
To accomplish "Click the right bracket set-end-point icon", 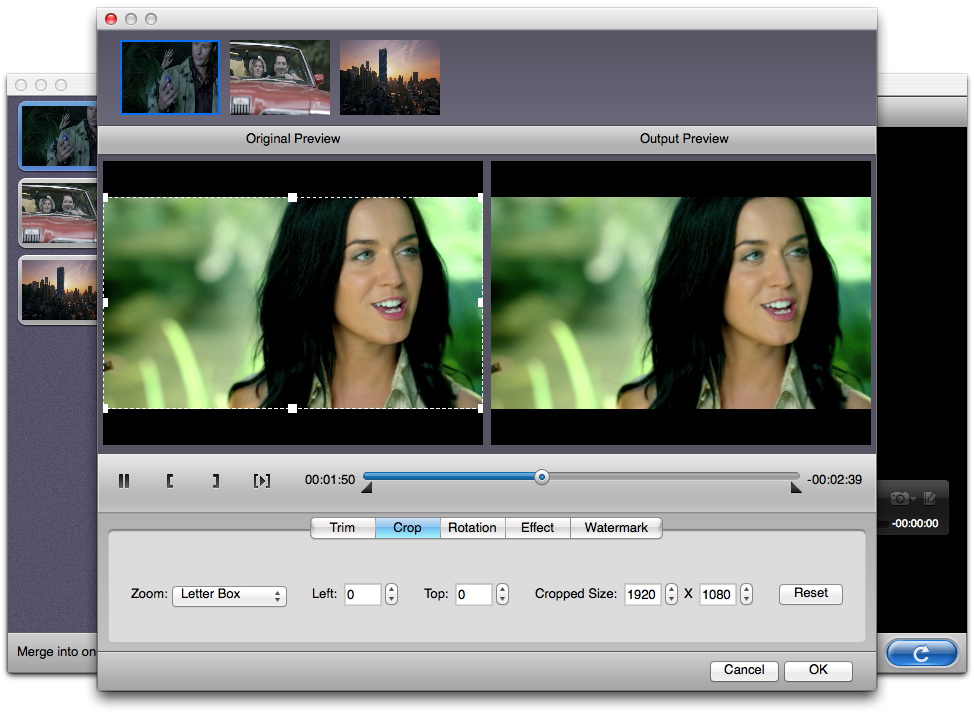I will pyautogui.click(x=216, y=480).
